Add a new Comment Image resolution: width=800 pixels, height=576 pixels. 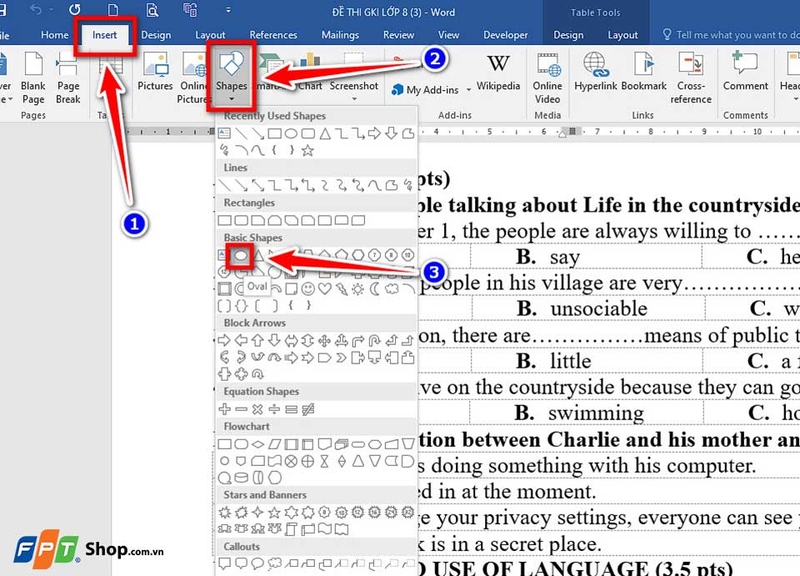coord(745,72)
